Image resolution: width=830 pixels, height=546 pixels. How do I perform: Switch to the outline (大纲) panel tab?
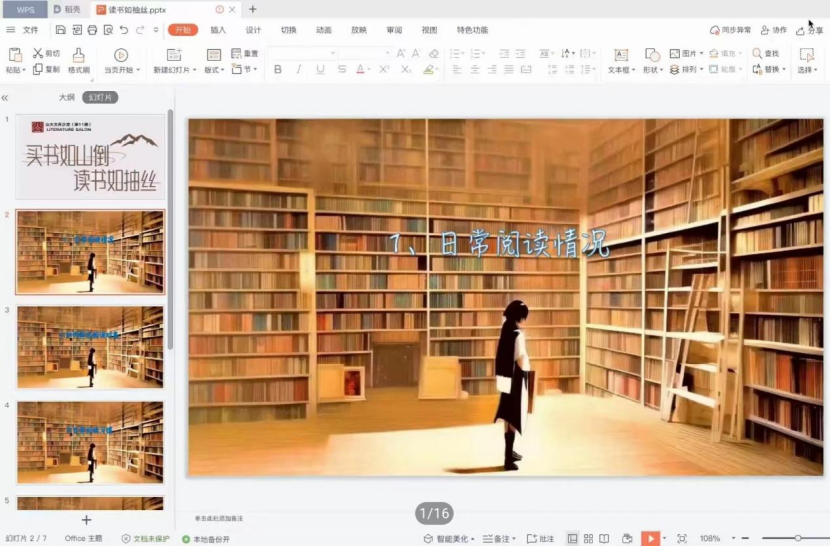pos(66,97)
